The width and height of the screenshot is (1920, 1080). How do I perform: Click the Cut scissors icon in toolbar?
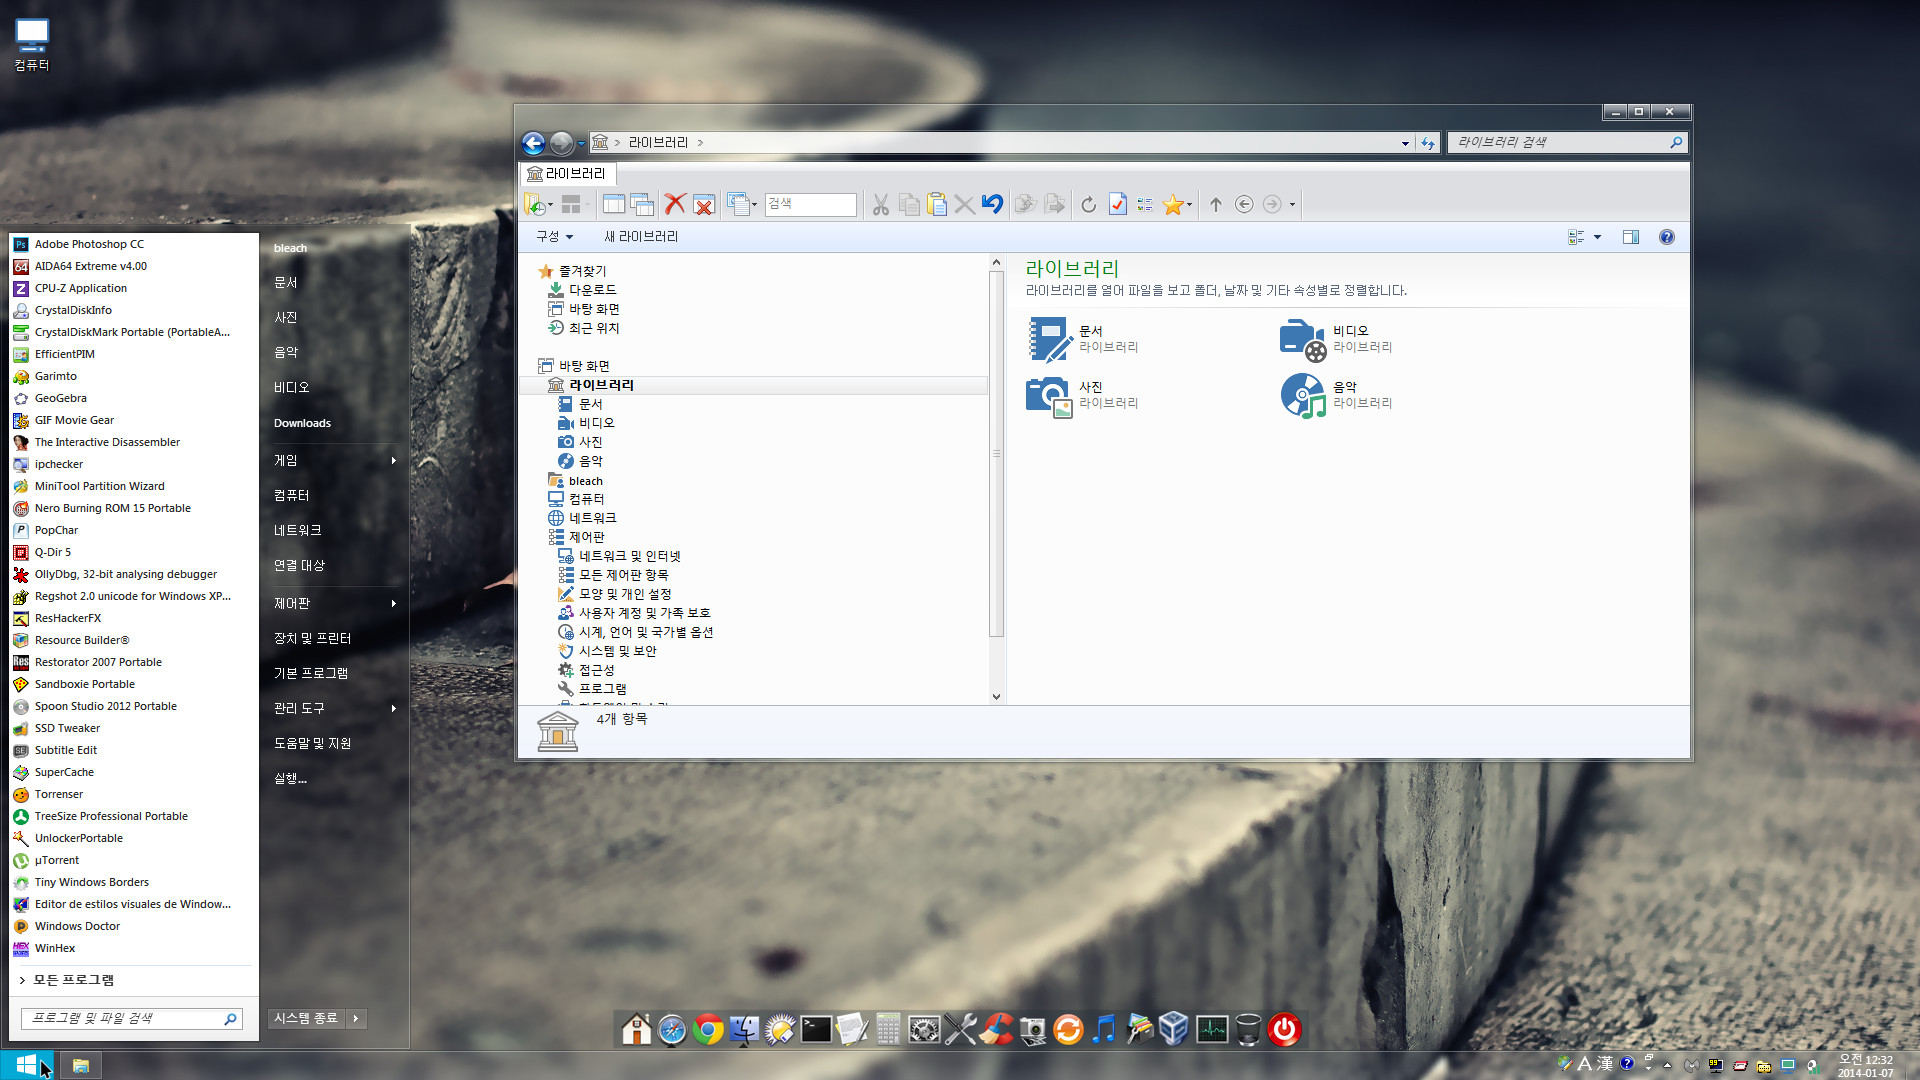coord(880,204)
